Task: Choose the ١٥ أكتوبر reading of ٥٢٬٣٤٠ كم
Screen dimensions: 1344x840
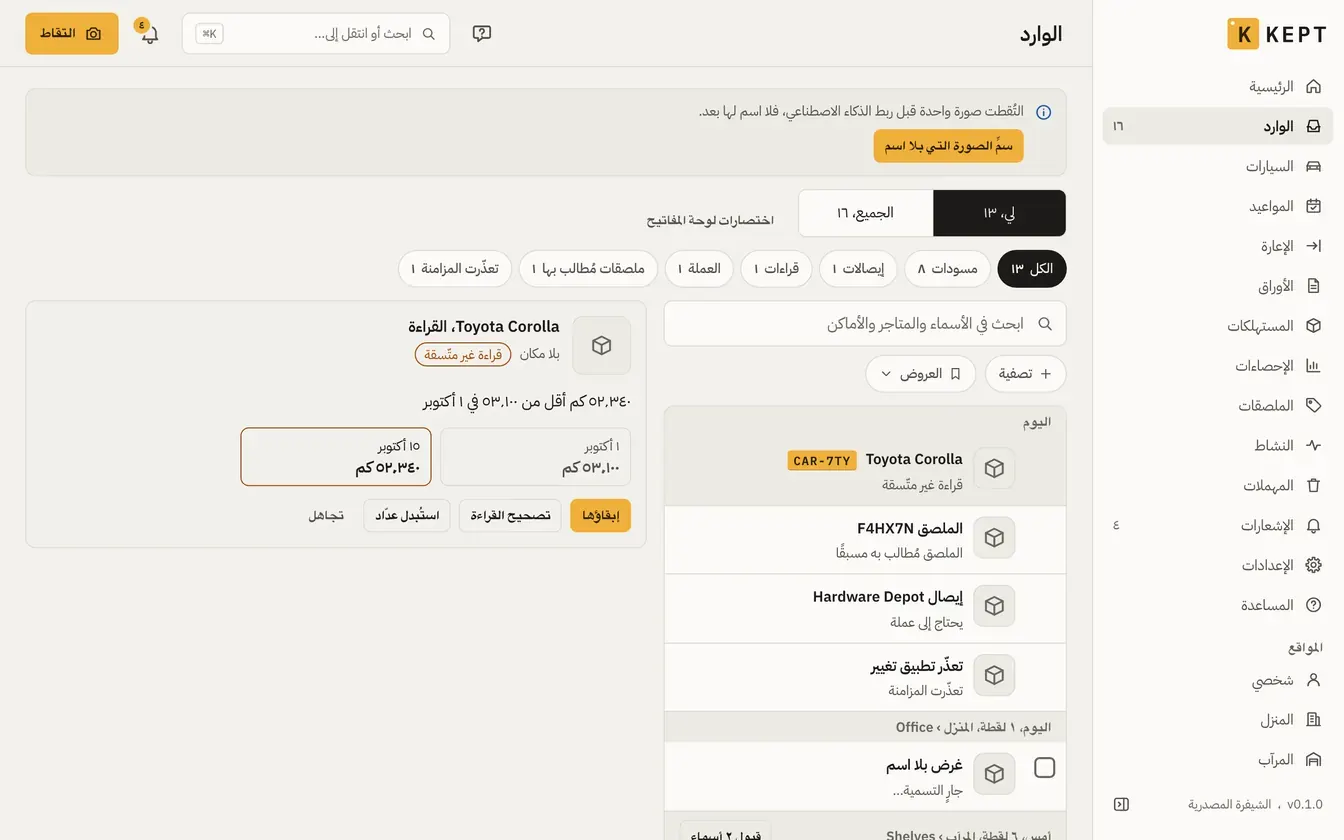Action: pos(335,457)
